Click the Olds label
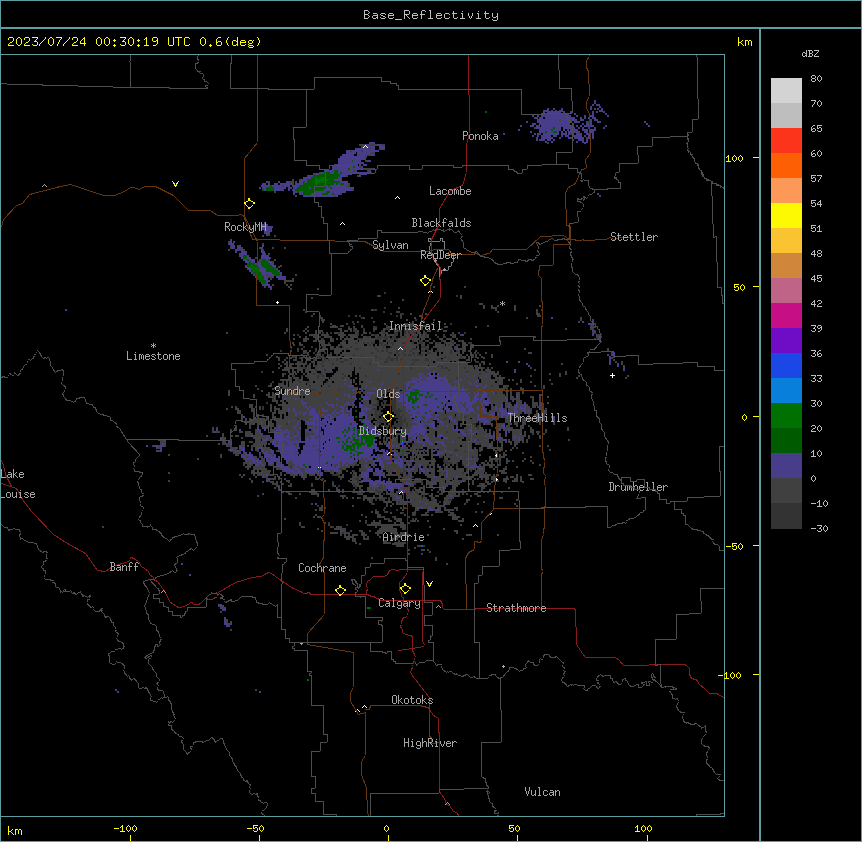Image resolution: width=862 pixels, height=842 pixels. point(388,394)
